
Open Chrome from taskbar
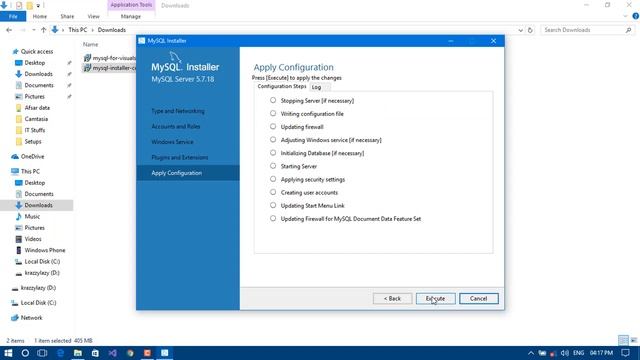[130, 353]
